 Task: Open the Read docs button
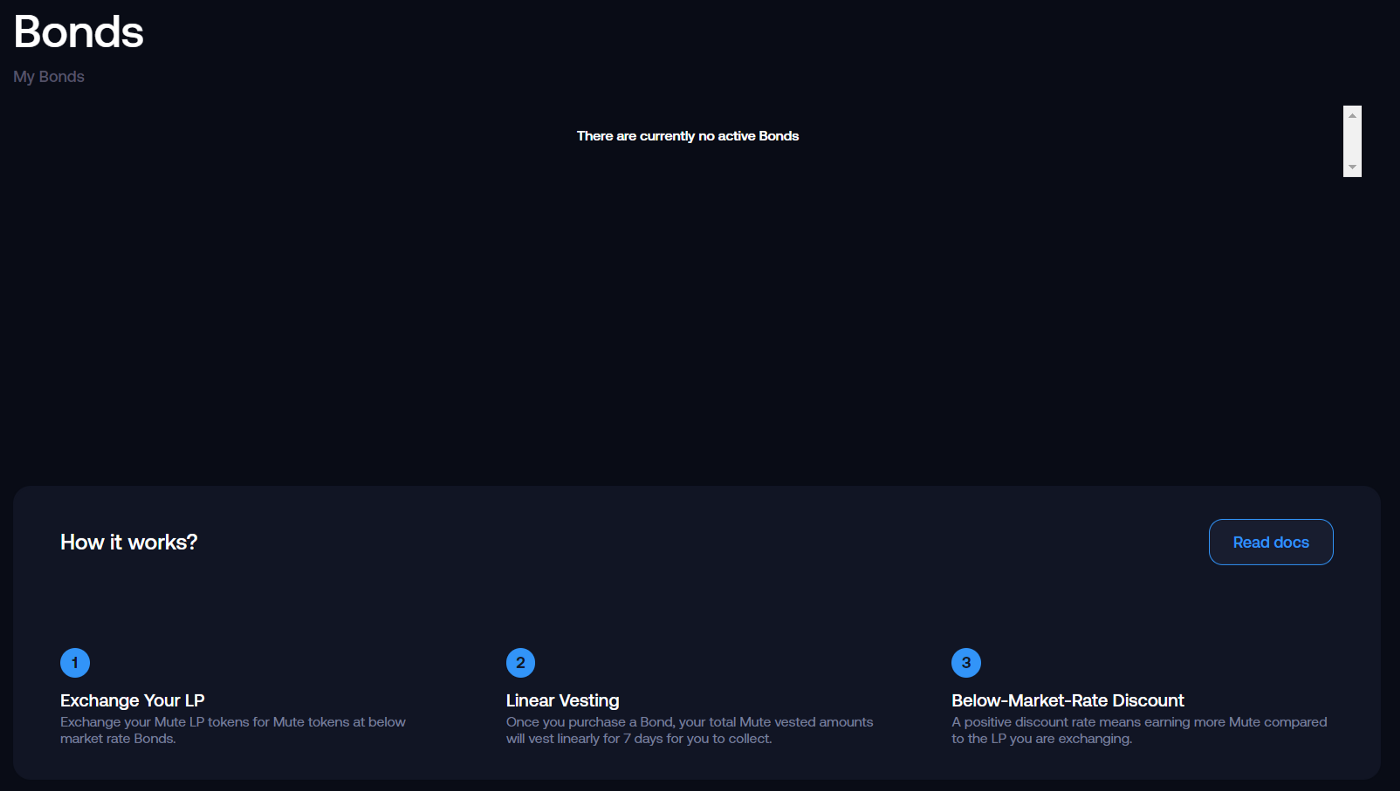tap(1271, 542)
